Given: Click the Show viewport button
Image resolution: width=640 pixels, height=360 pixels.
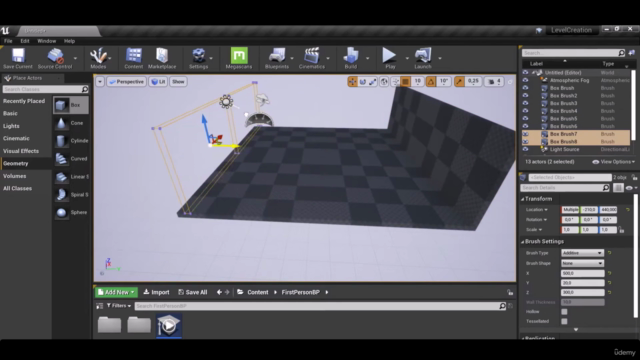Looking at the screenshot, I should click(x=178, y=82).
